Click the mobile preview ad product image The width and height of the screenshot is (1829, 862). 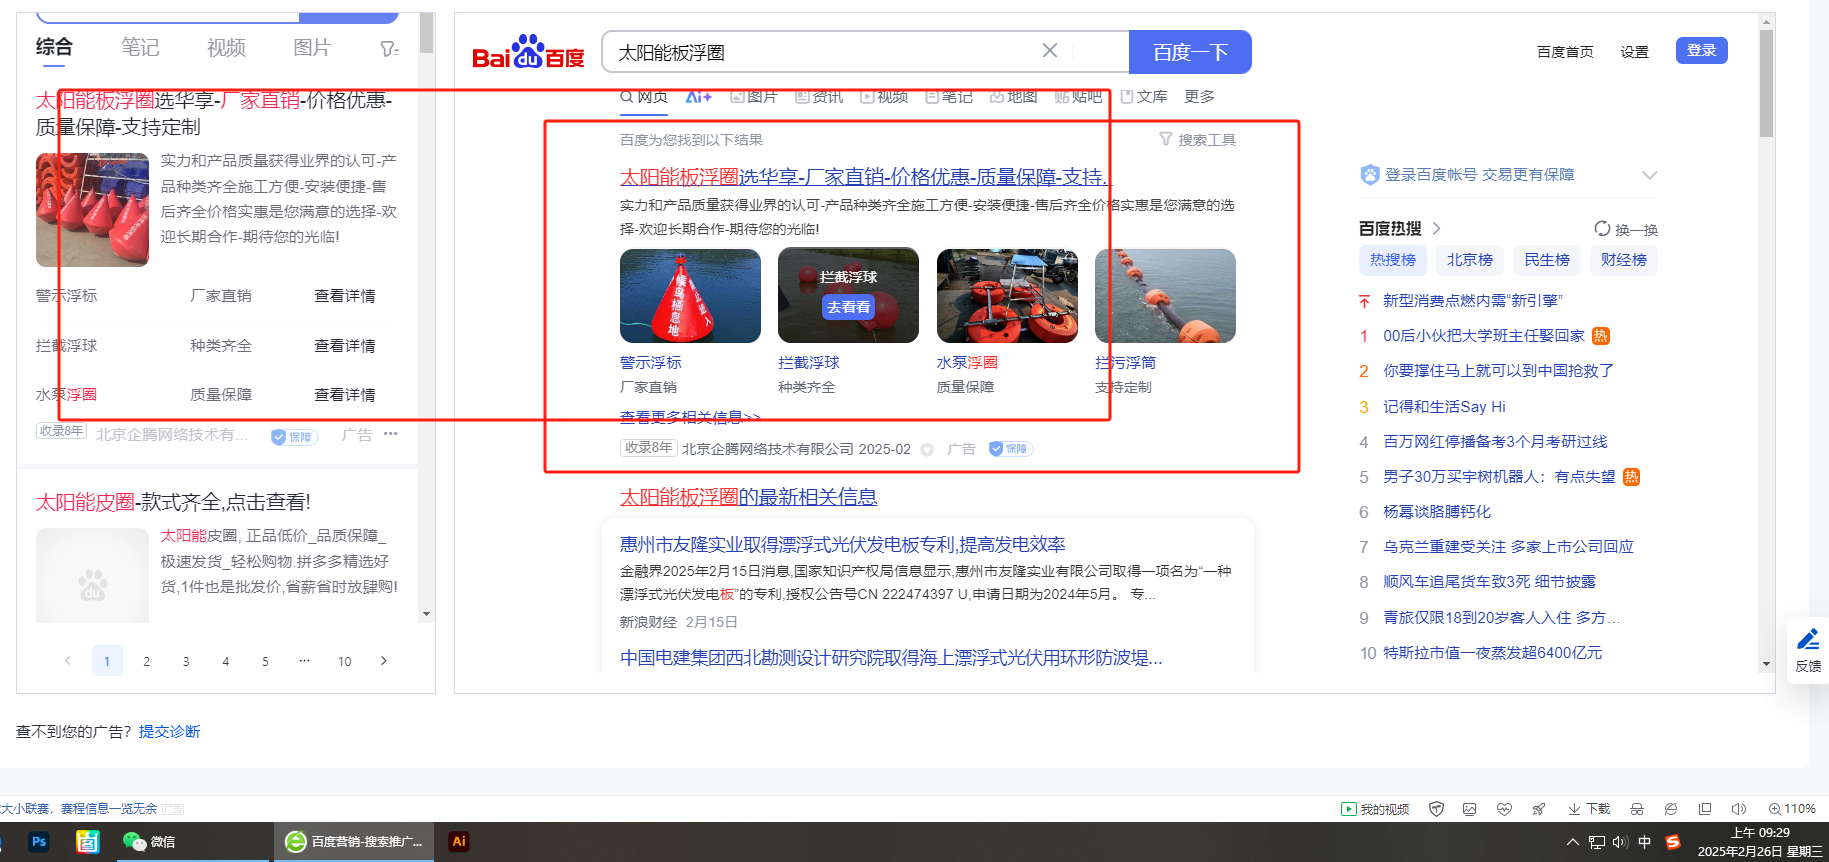[92, 210]
